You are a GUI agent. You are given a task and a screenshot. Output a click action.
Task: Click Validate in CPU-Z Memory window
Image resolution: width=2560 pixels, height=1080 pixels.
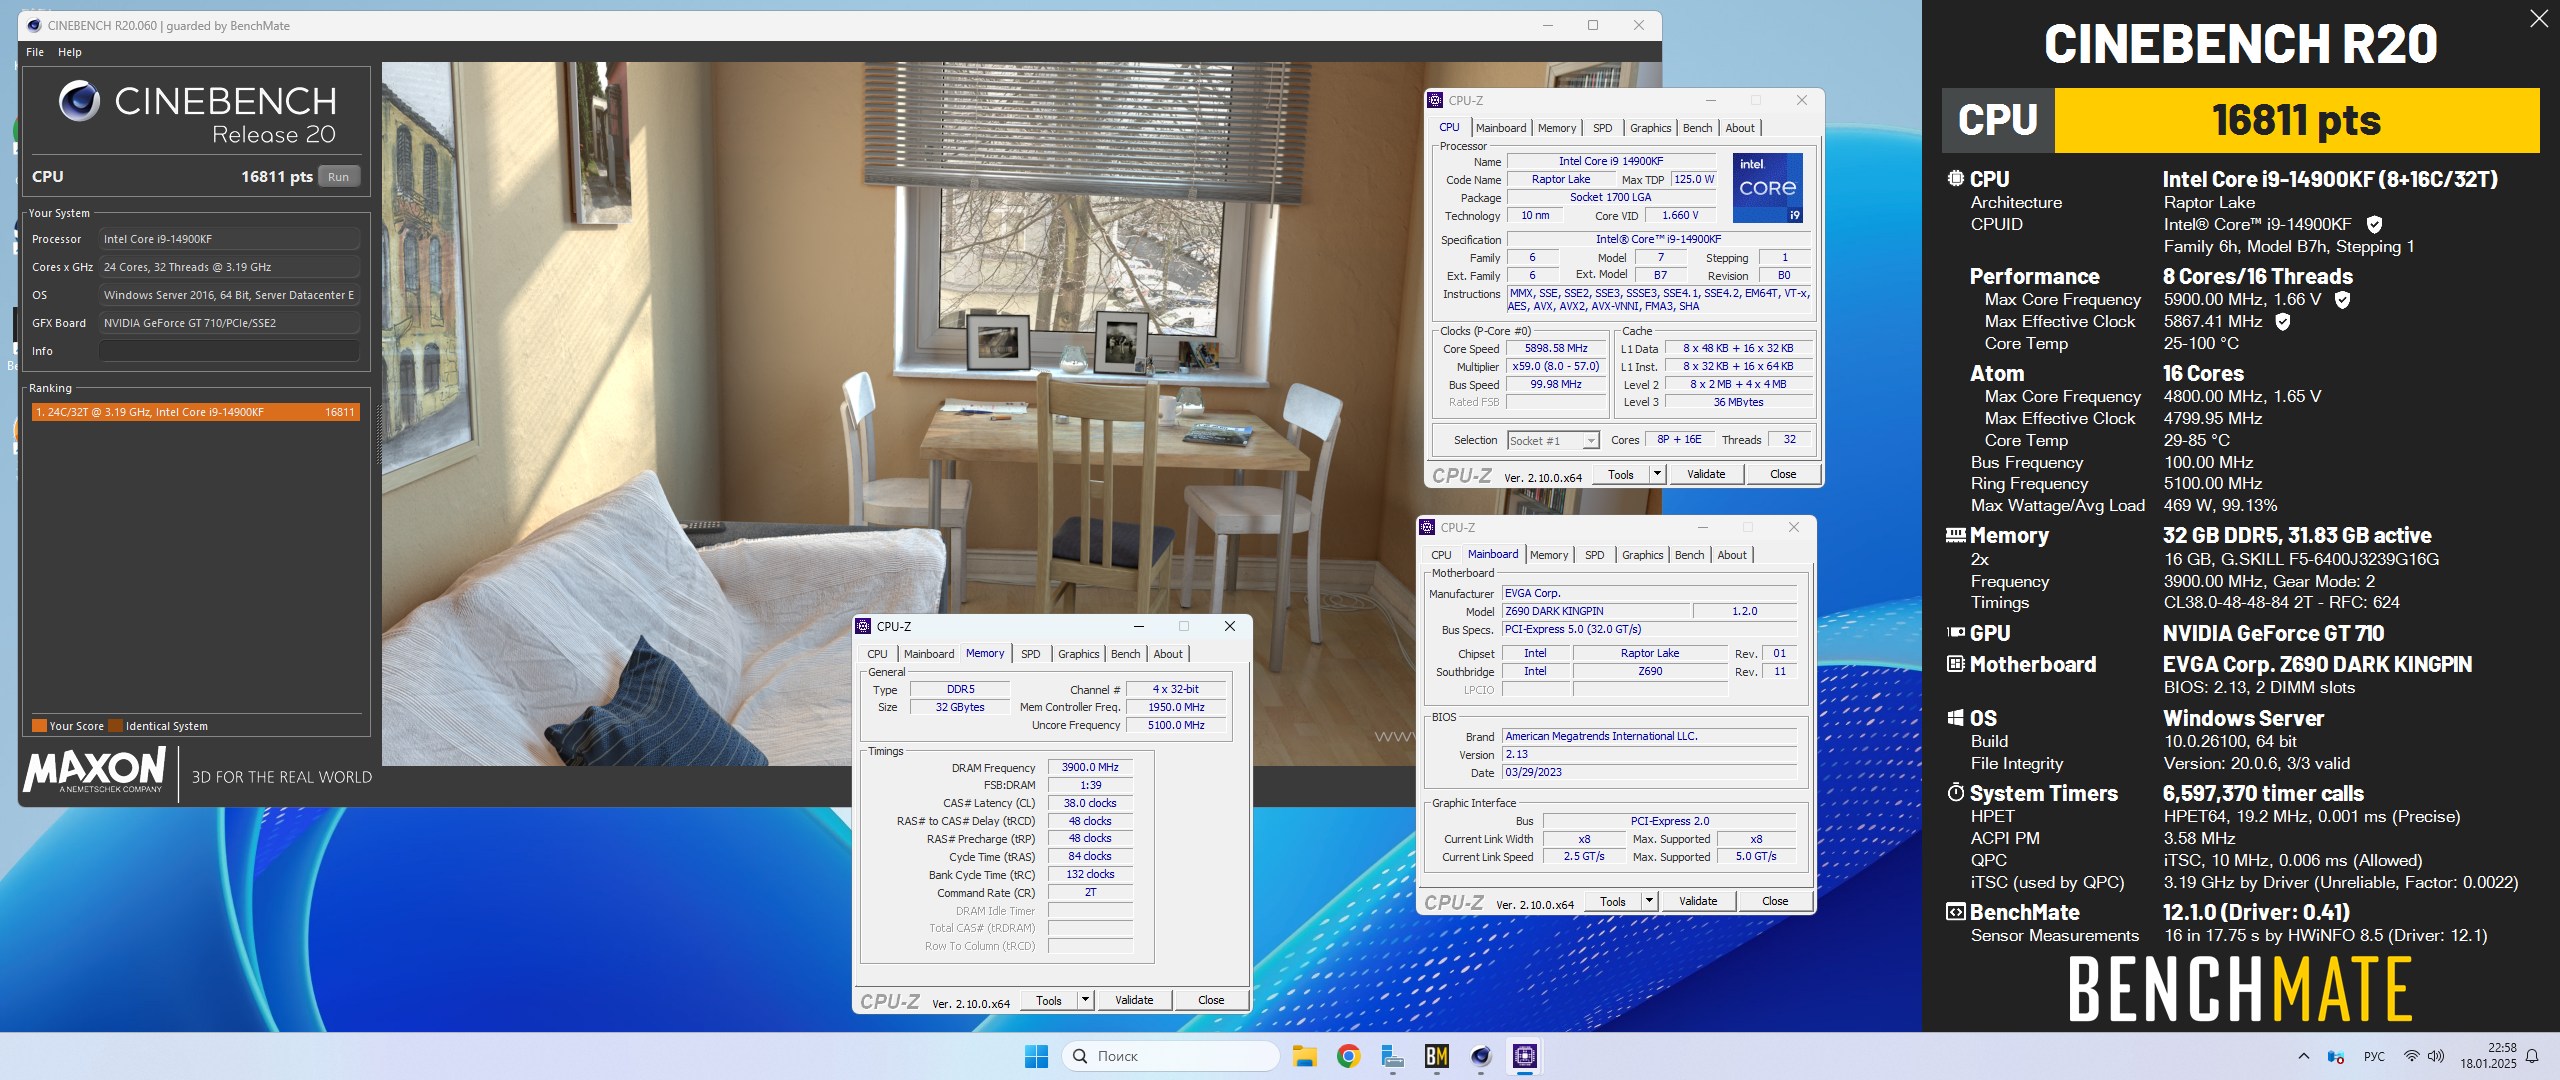1134,1001
